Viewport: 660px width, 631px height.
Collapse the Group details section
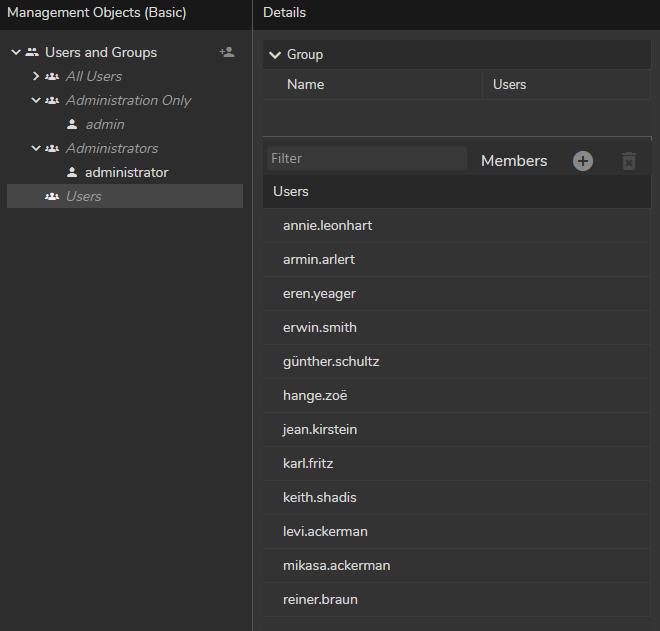coord(275,55)
